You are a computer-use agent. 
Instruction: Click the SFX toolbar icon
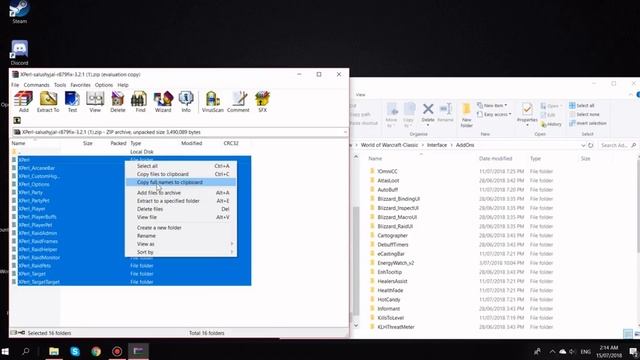(x=262, y=102)
